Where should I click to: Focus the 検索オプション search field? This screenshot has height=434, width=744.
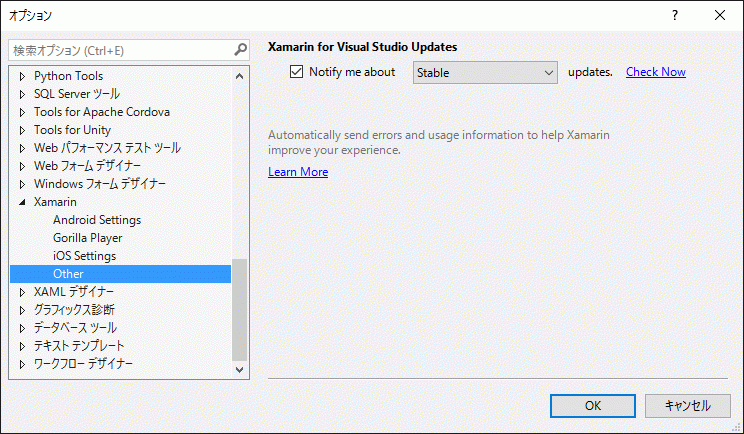(121, 50)
